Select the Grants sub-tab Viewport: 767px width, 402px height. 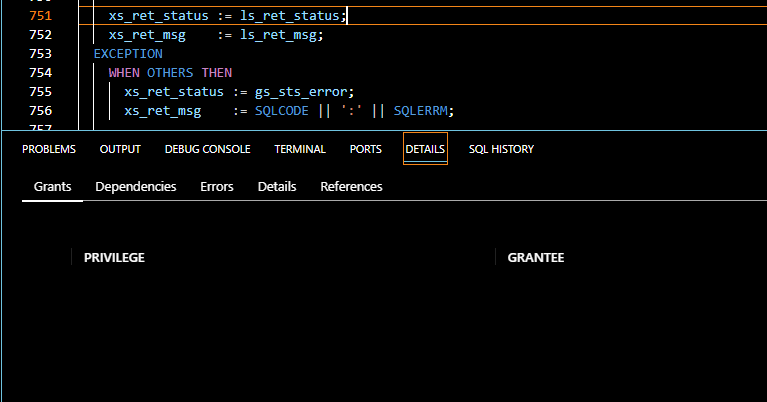click(x=53, y=186)
